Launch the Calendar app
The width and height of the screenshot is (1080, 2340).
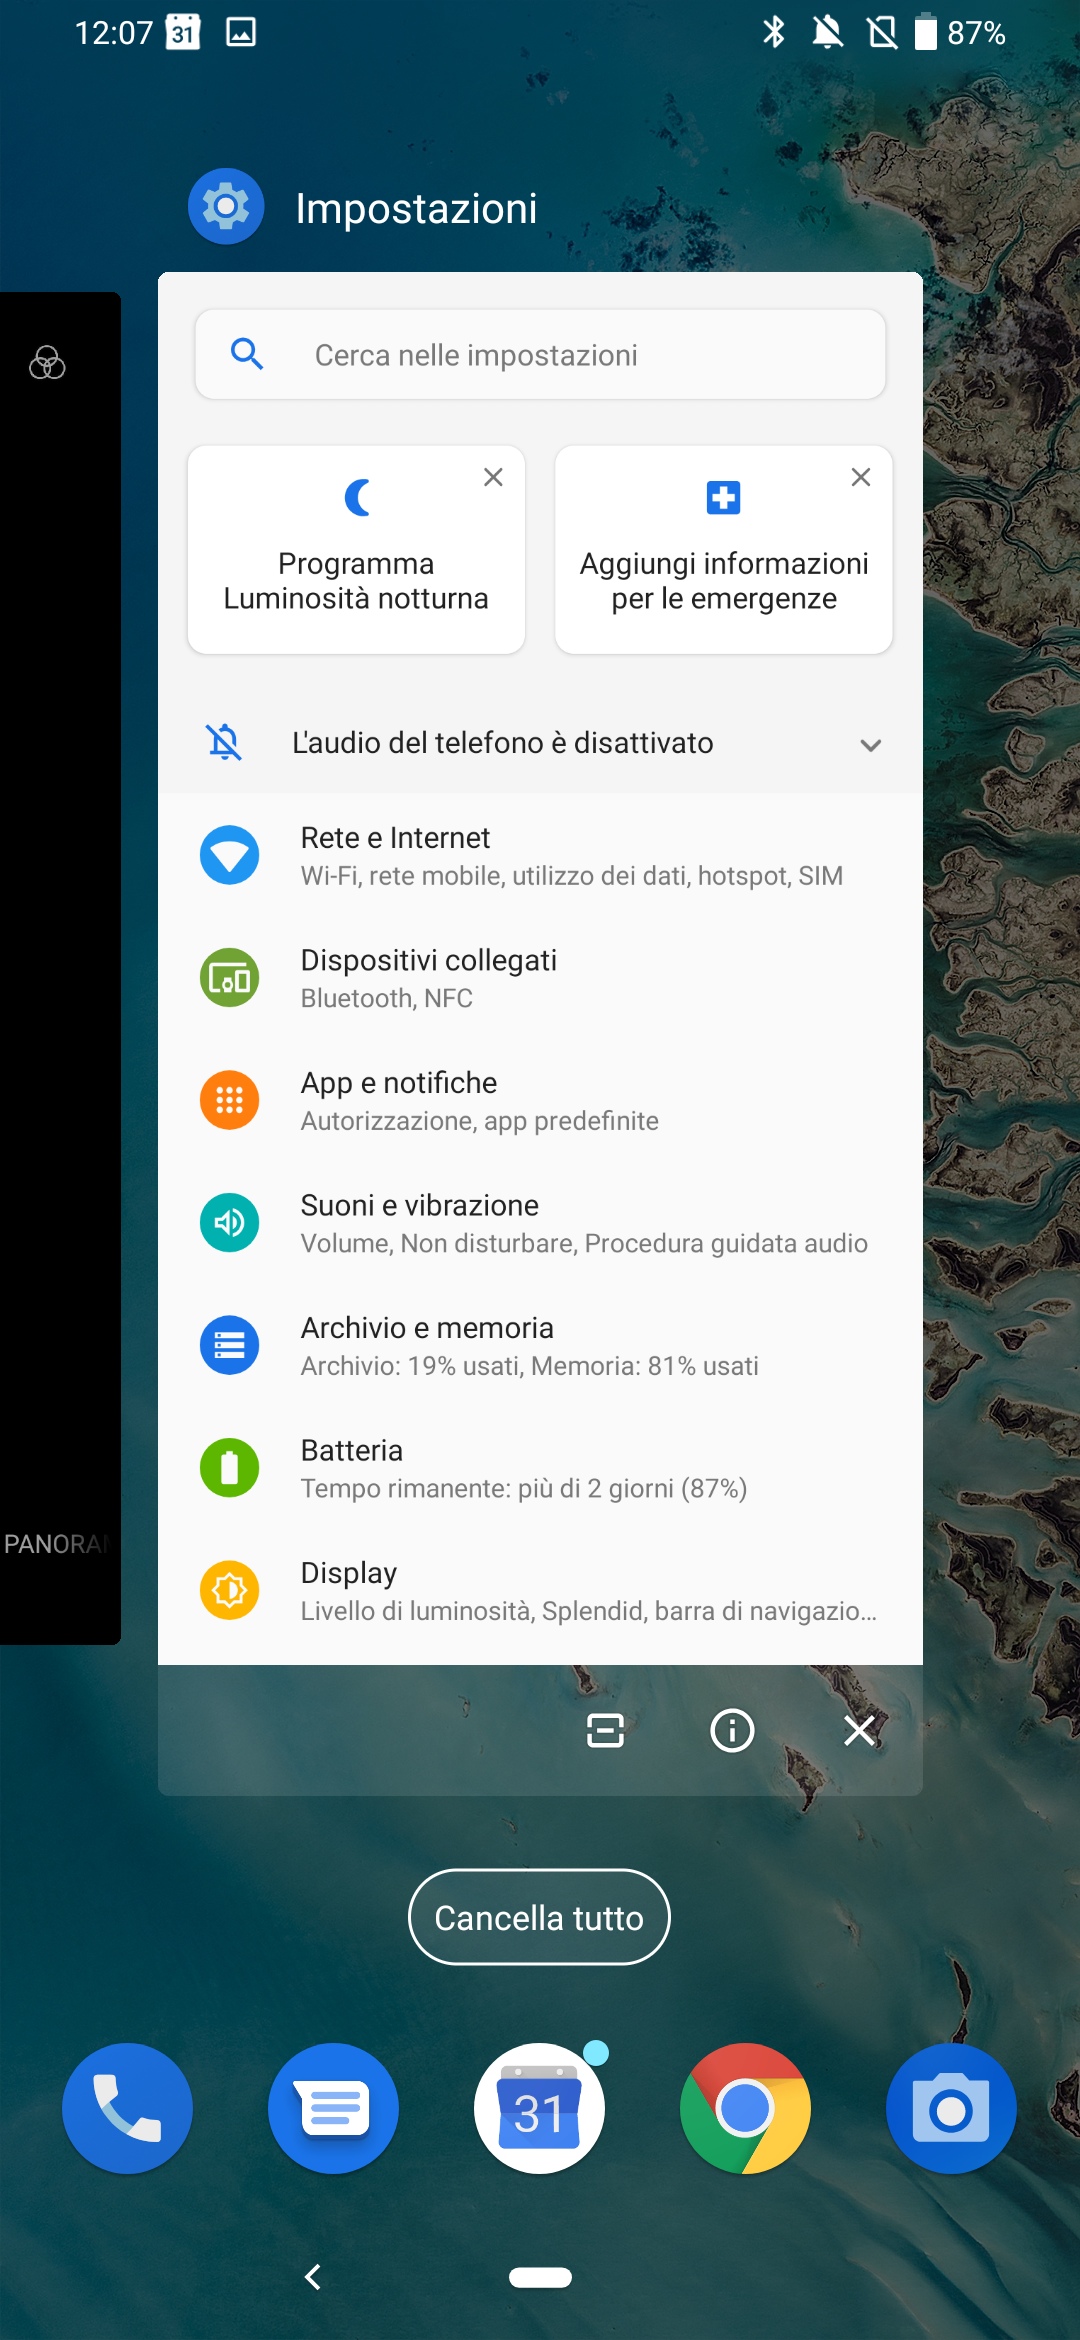539,2108
